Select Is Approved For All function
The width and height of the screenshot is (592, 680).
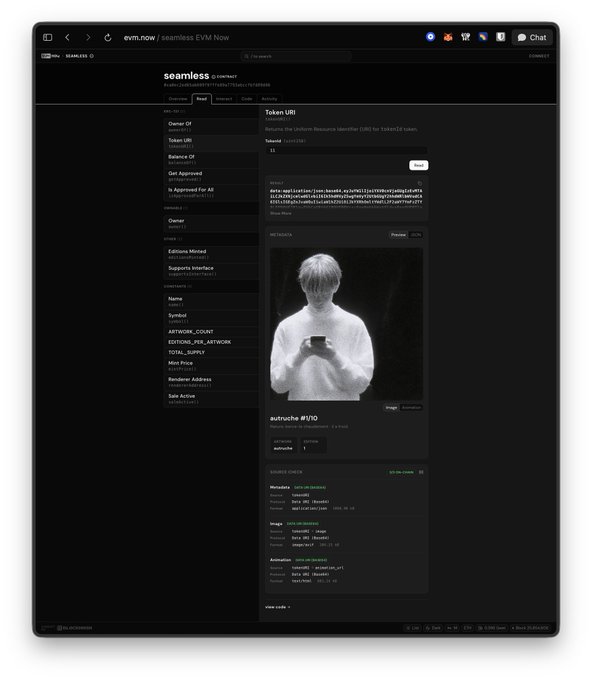pyautogui.click(x=211, y=192)
